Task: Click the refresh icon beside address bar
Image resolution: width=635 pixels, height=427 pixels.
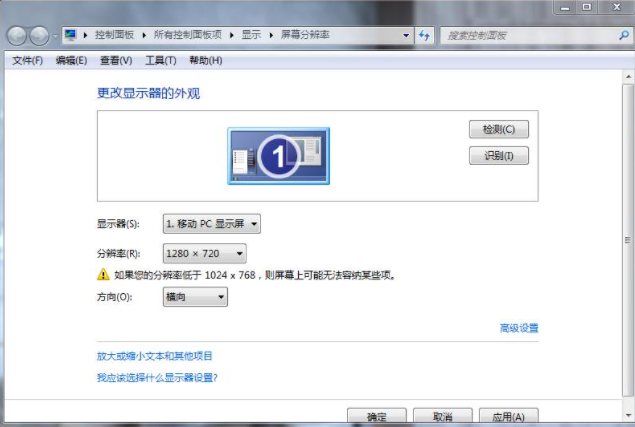Action: (425, 35)
